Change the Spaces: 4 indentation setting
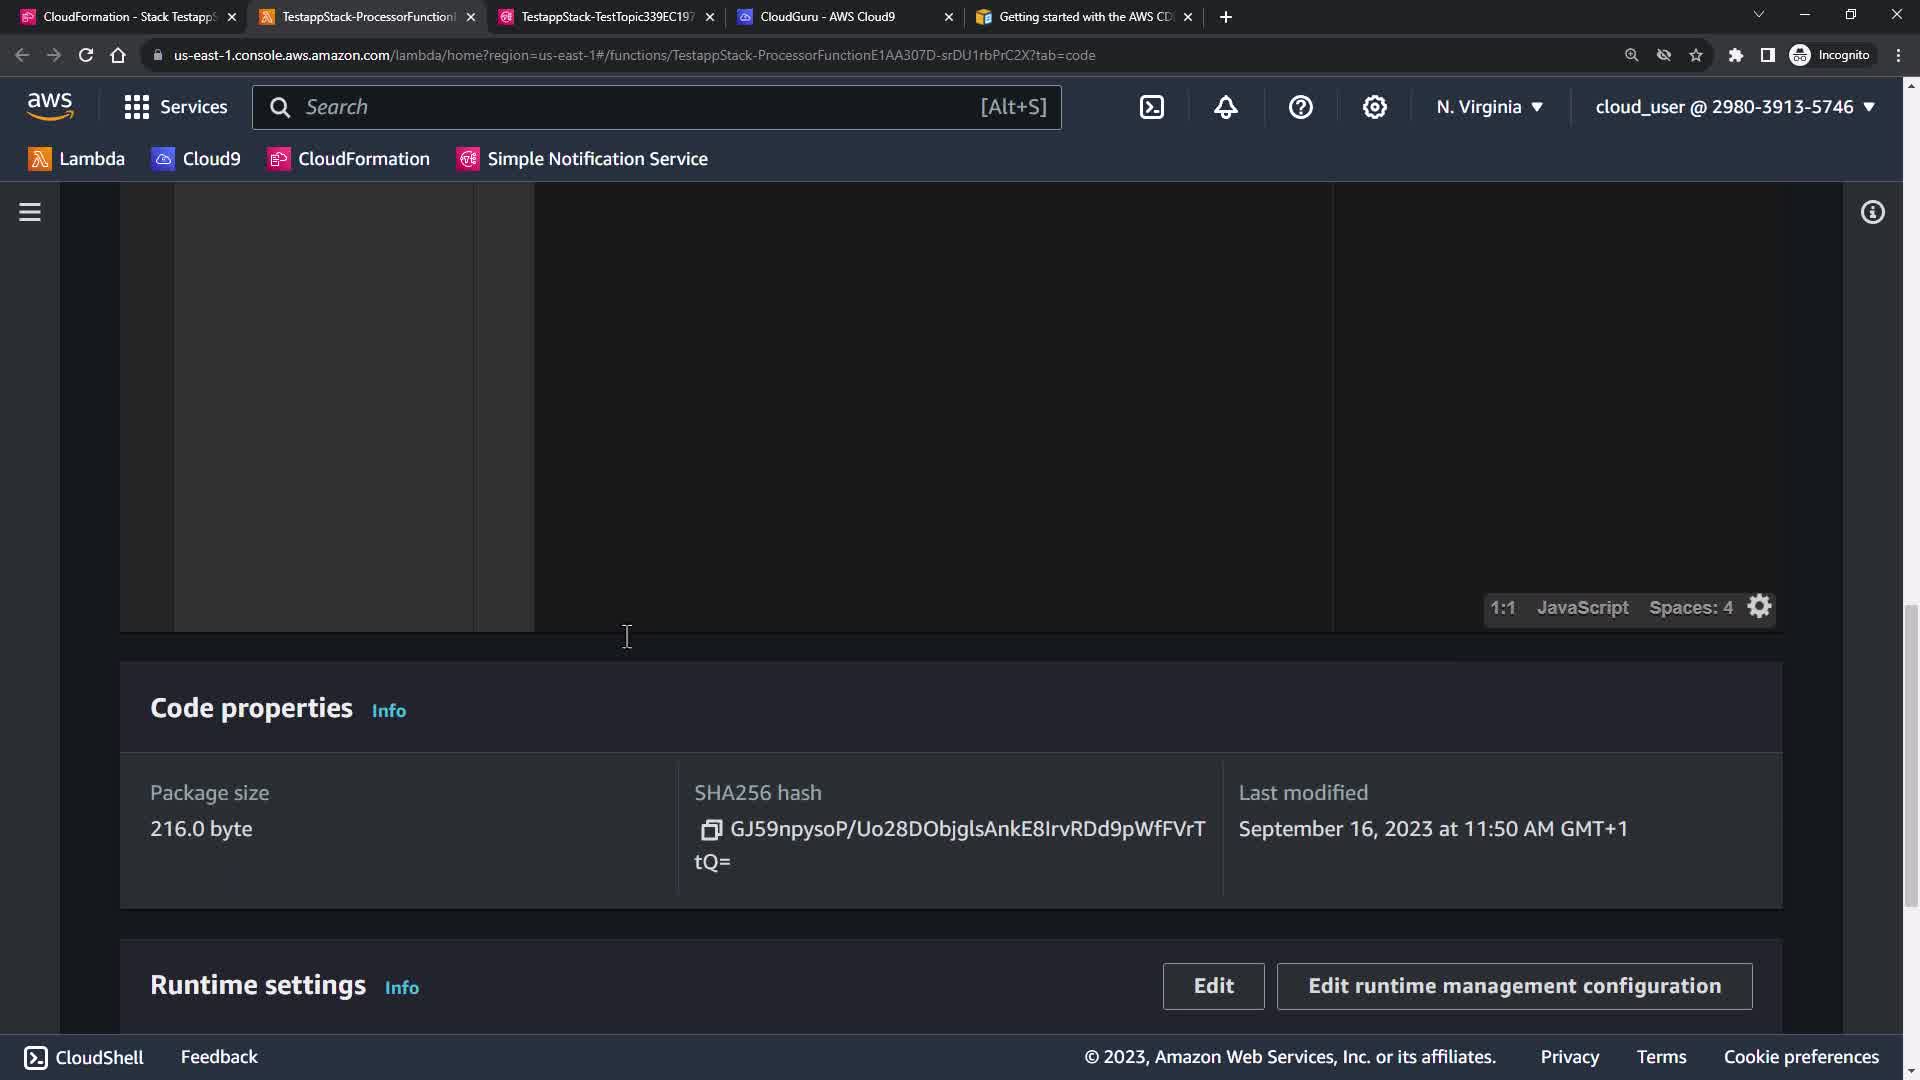Screen dimensions: 1920x1080 tap(1690, 608)
